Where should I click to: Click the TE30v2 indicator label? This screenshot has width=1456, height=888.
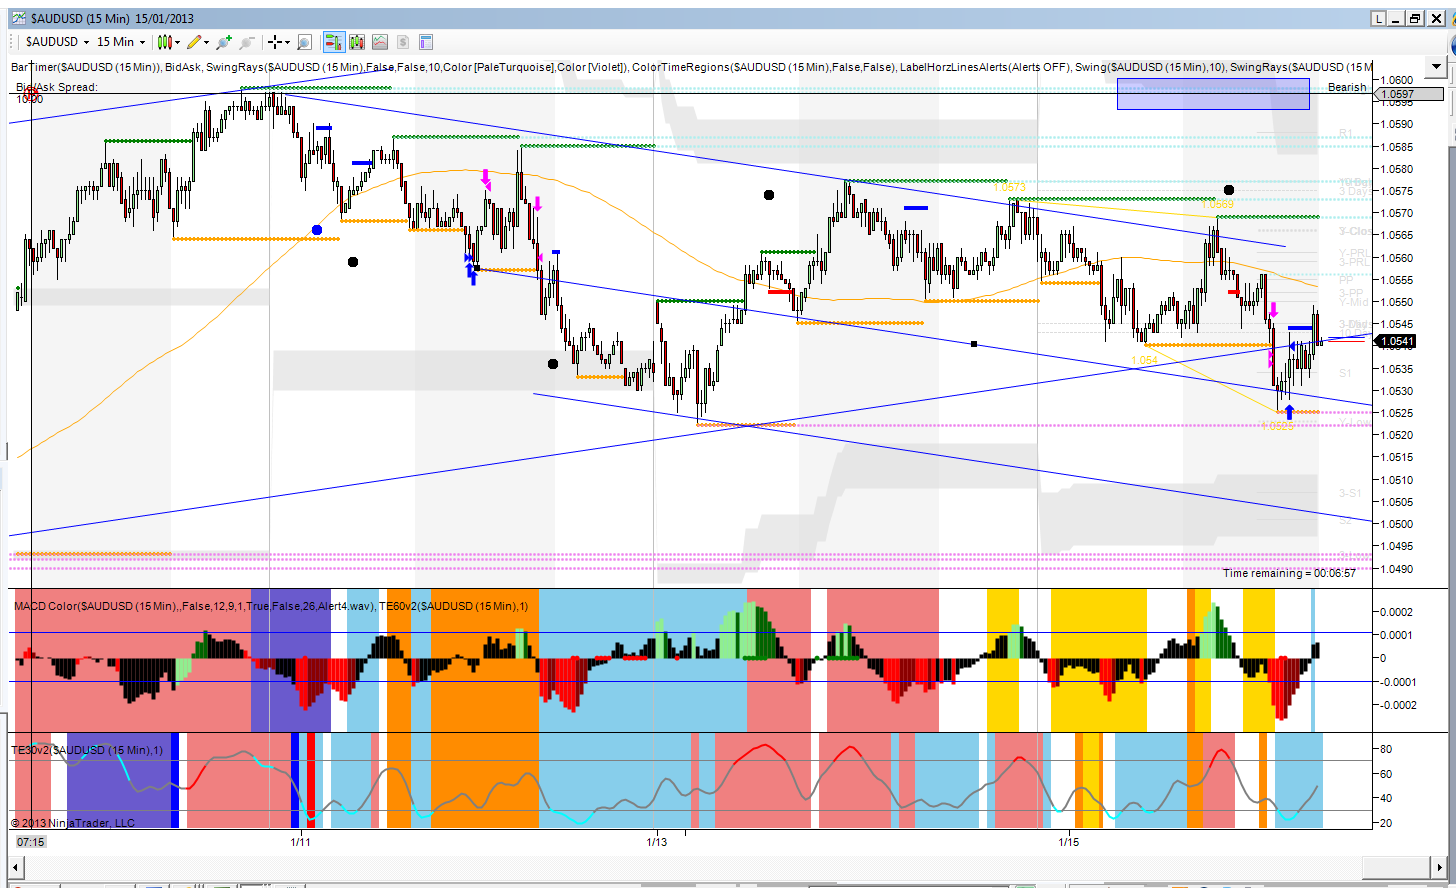pos(87,749)
